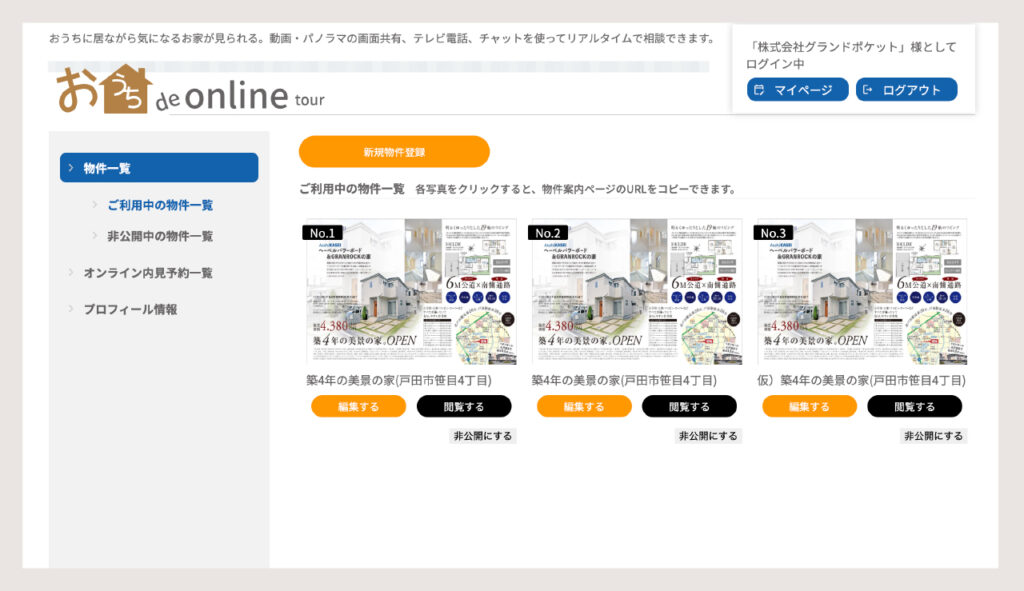
Task: Open ご利用中の物件一覧 submenu item
Action: click(x=160, y=205)
